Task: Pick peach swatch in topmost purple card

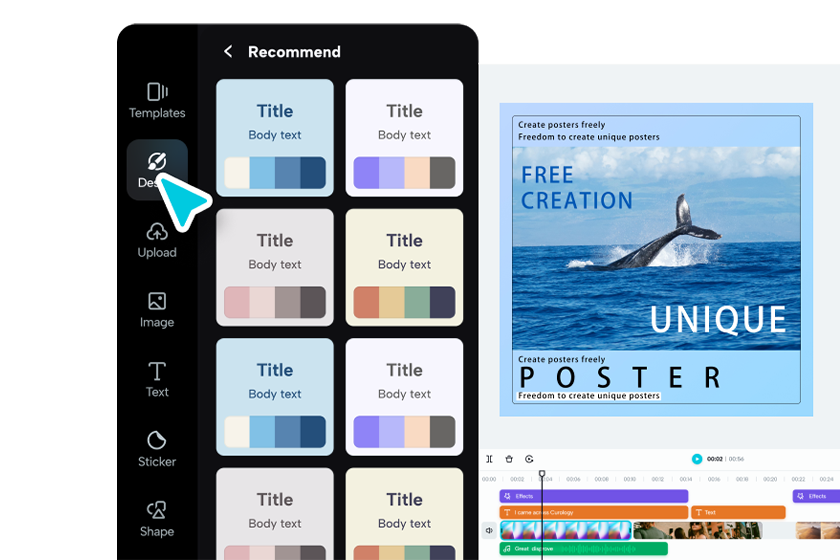Action: (417, 173)
